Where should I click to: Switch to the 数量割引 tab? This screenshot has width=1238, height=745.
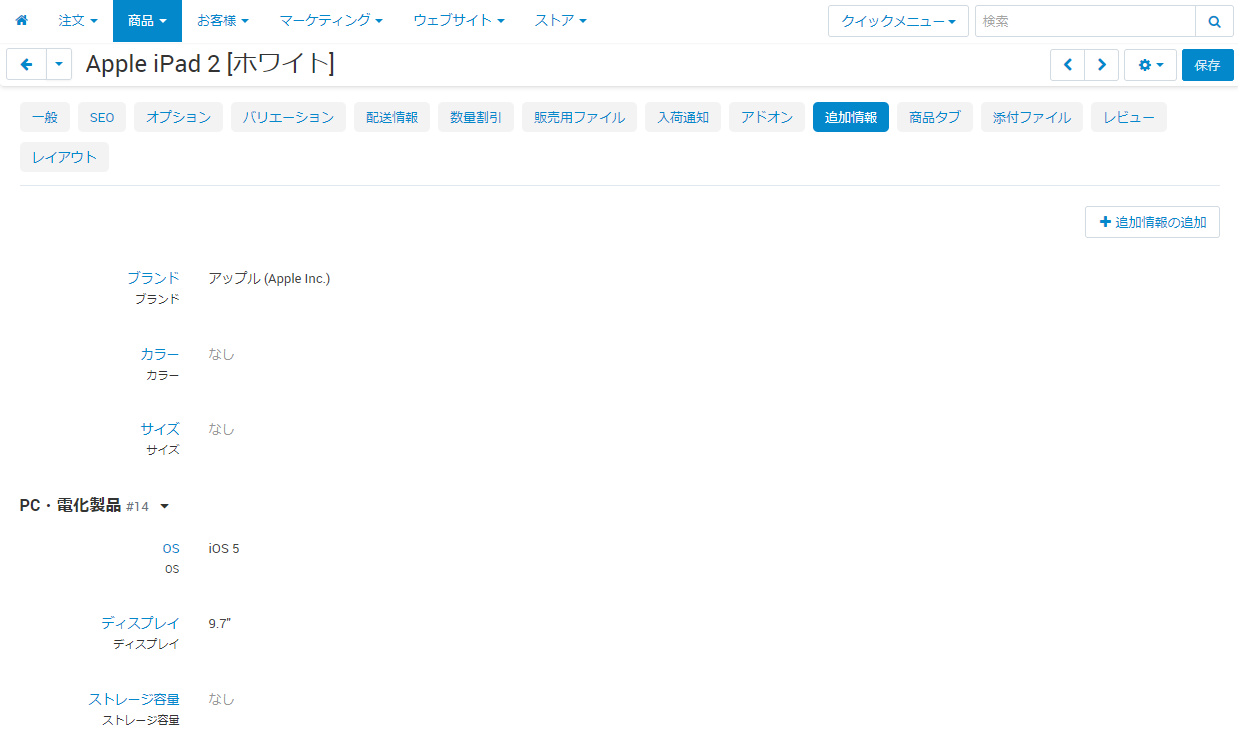point(476,117)
